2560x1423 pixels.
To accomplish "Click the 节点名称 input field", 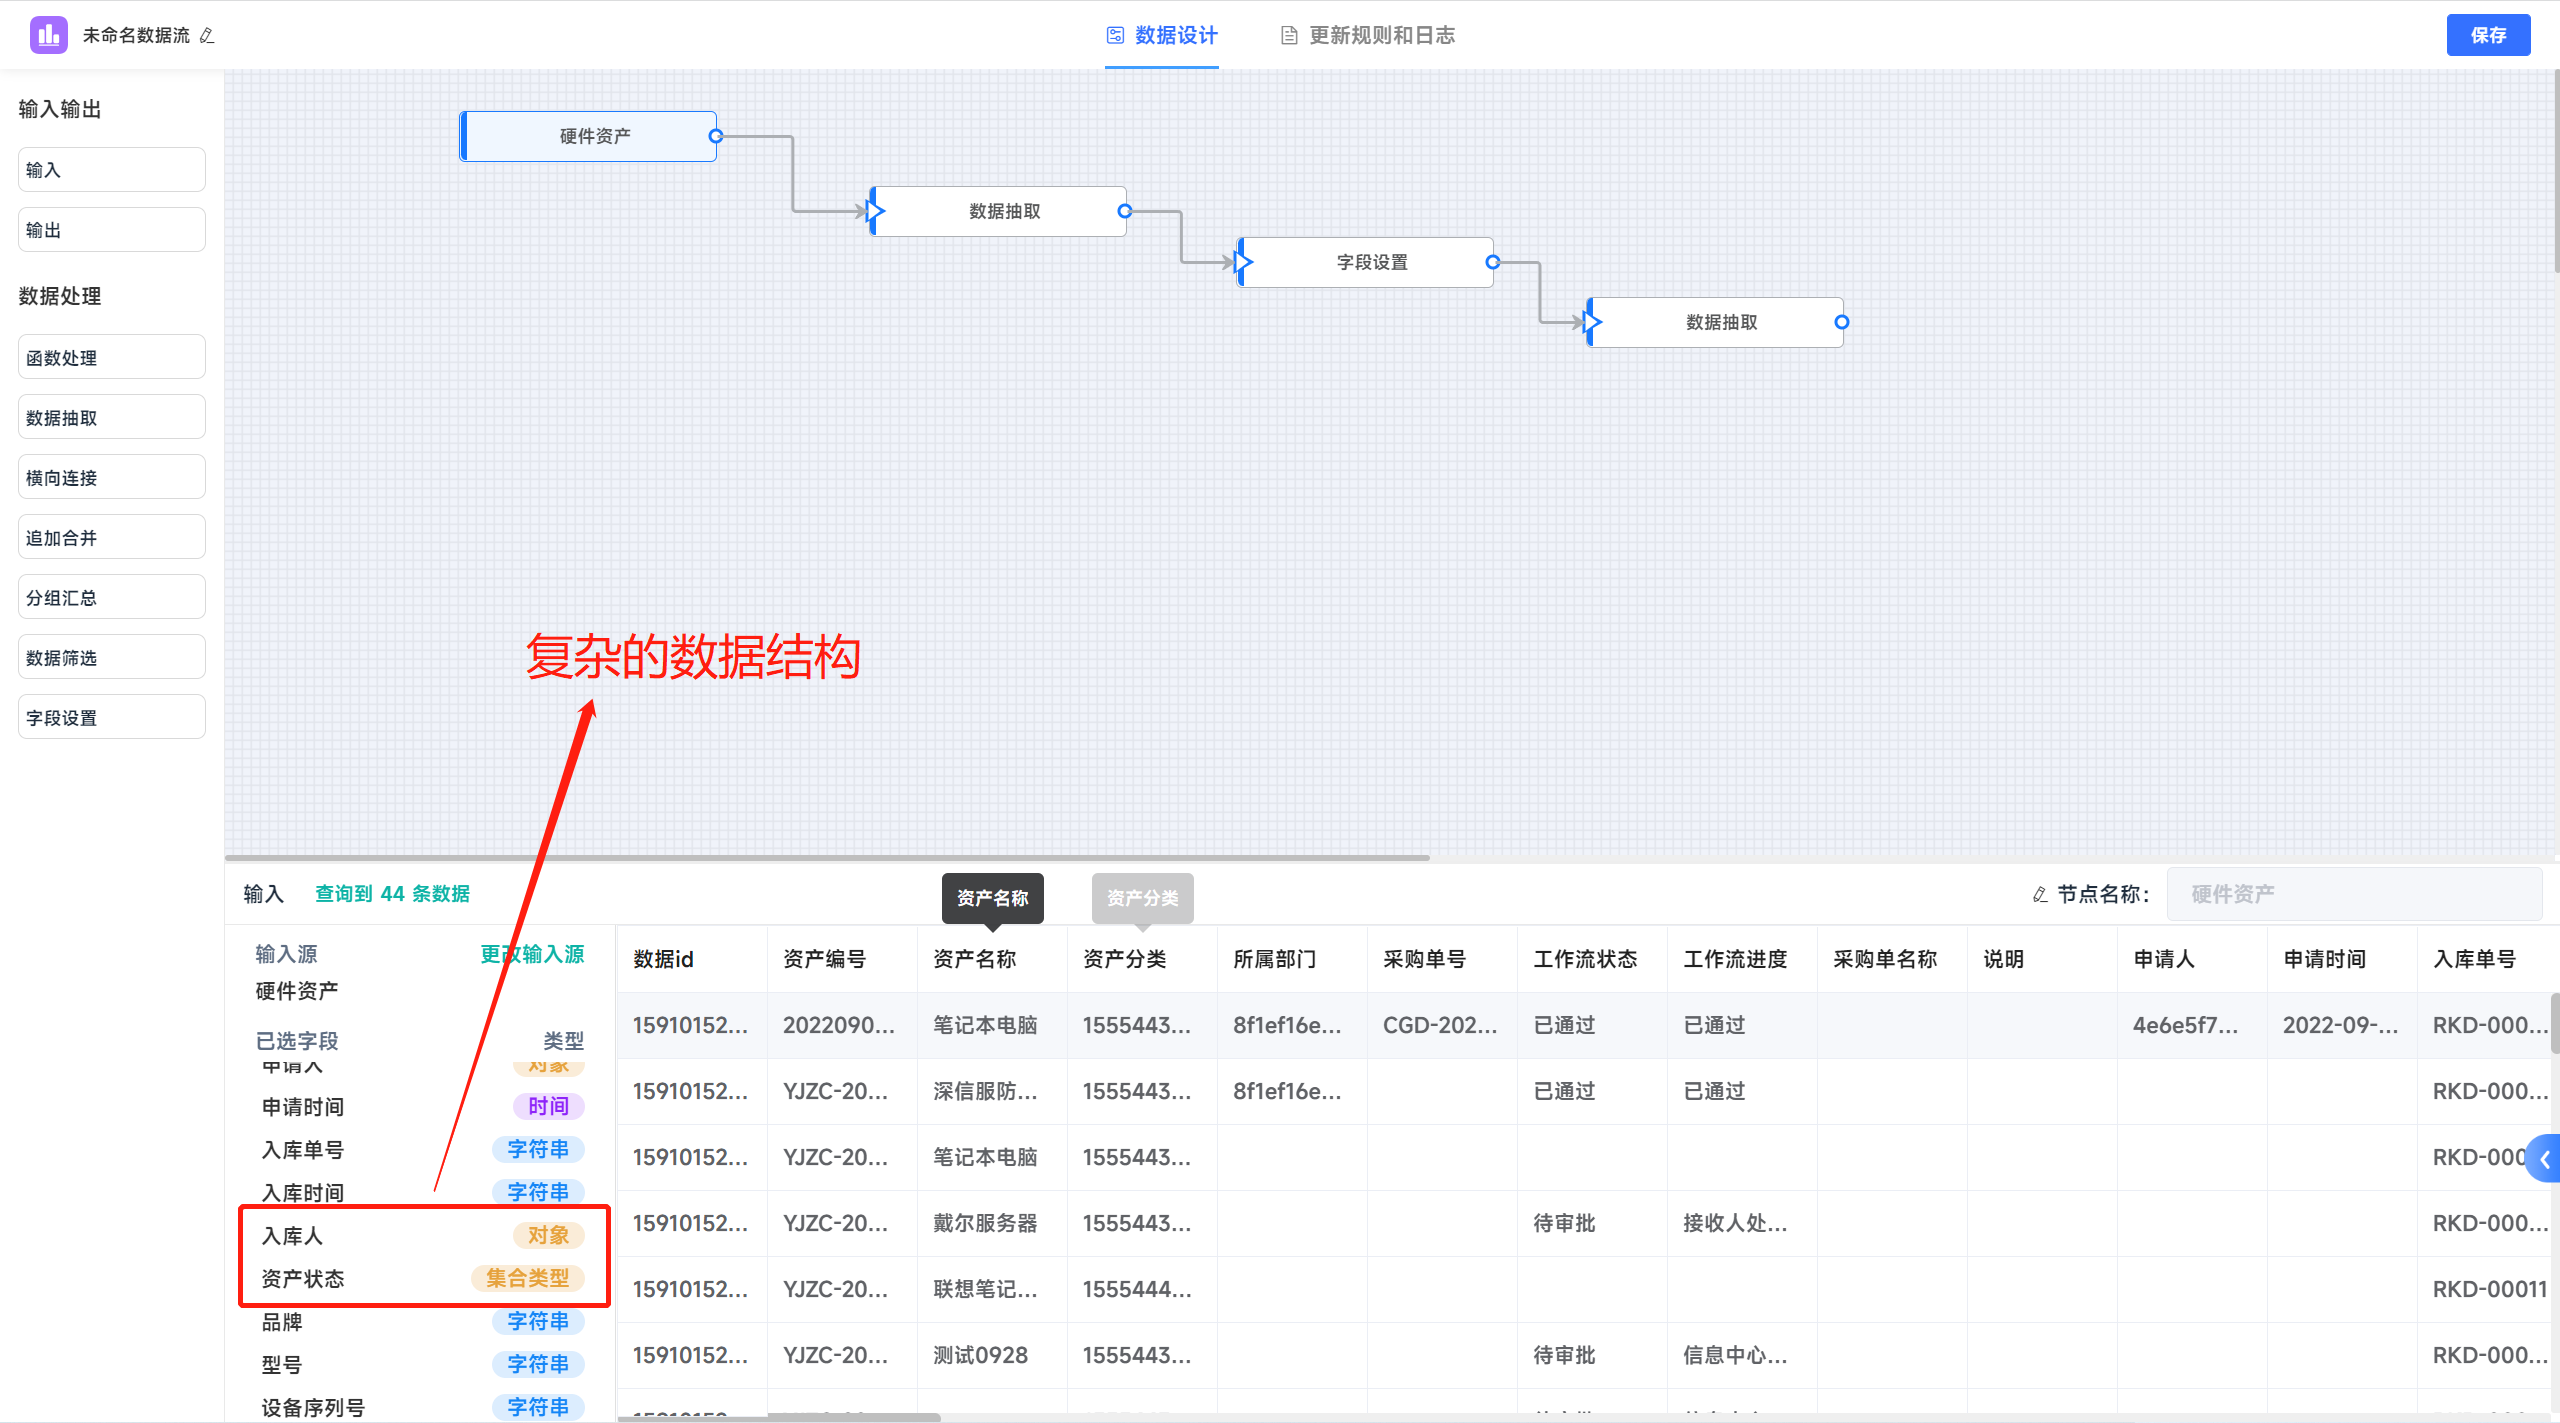I will pos(2353,894).
